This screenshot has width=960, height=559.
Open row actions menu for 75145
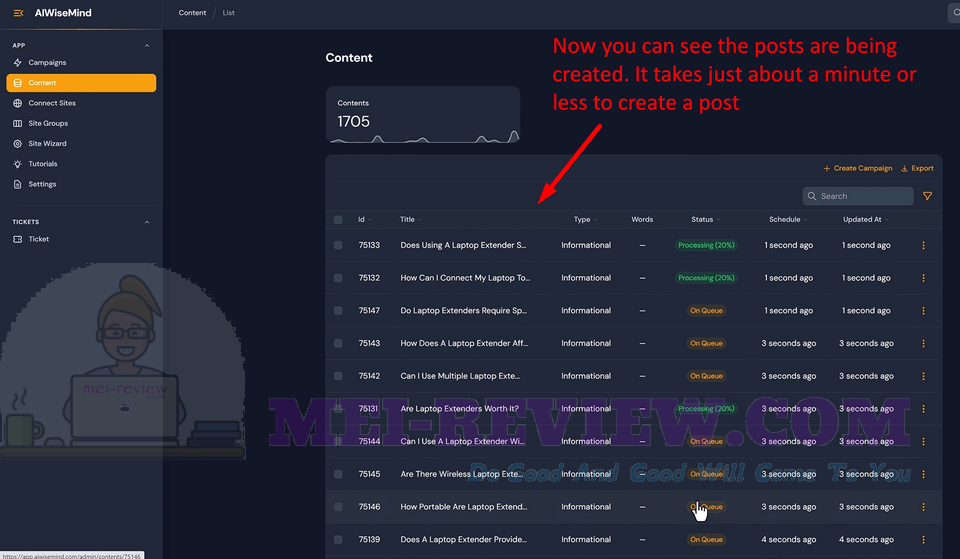(923, 474)
